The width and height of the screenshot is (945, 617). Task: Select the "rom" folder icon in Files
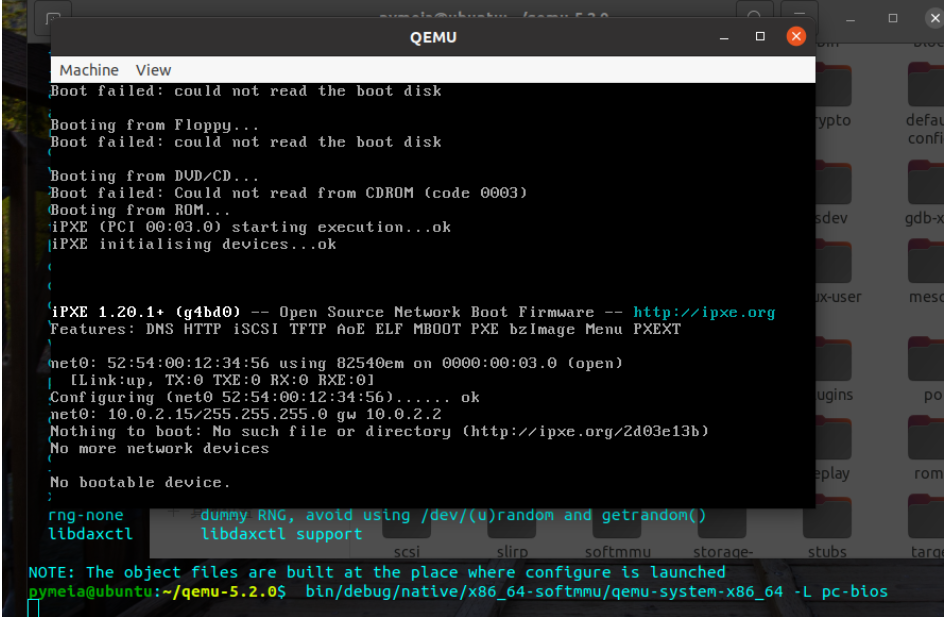pyautogui.click(x=926, y=438)
